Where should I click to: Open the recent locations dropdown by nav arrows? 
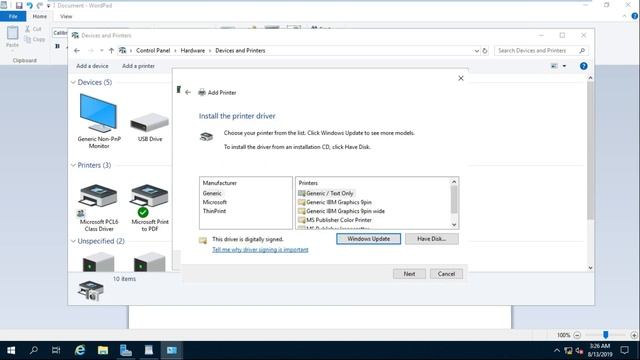101,51
